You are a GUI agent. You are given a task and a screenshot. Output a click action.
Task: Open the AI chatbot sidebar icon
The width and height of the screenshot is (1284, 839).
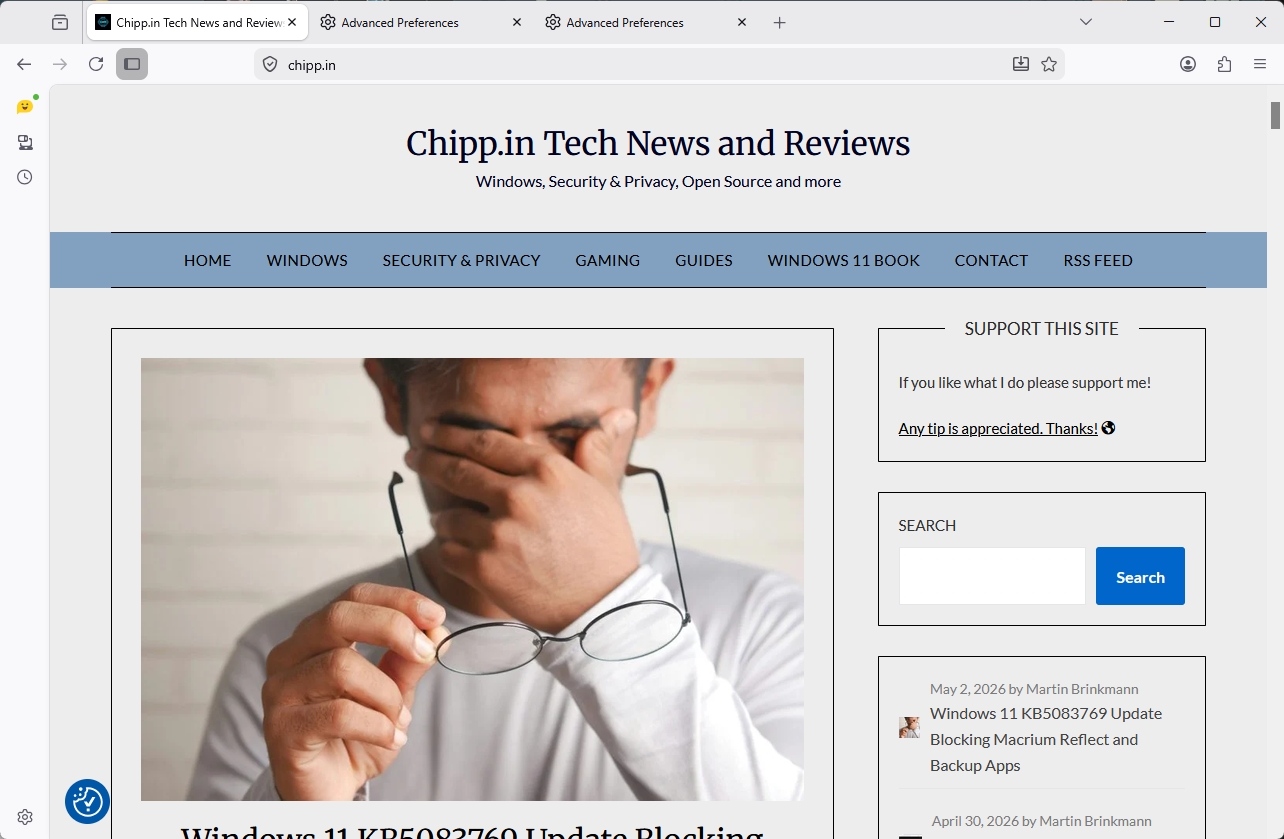click(x=25, y=106)
